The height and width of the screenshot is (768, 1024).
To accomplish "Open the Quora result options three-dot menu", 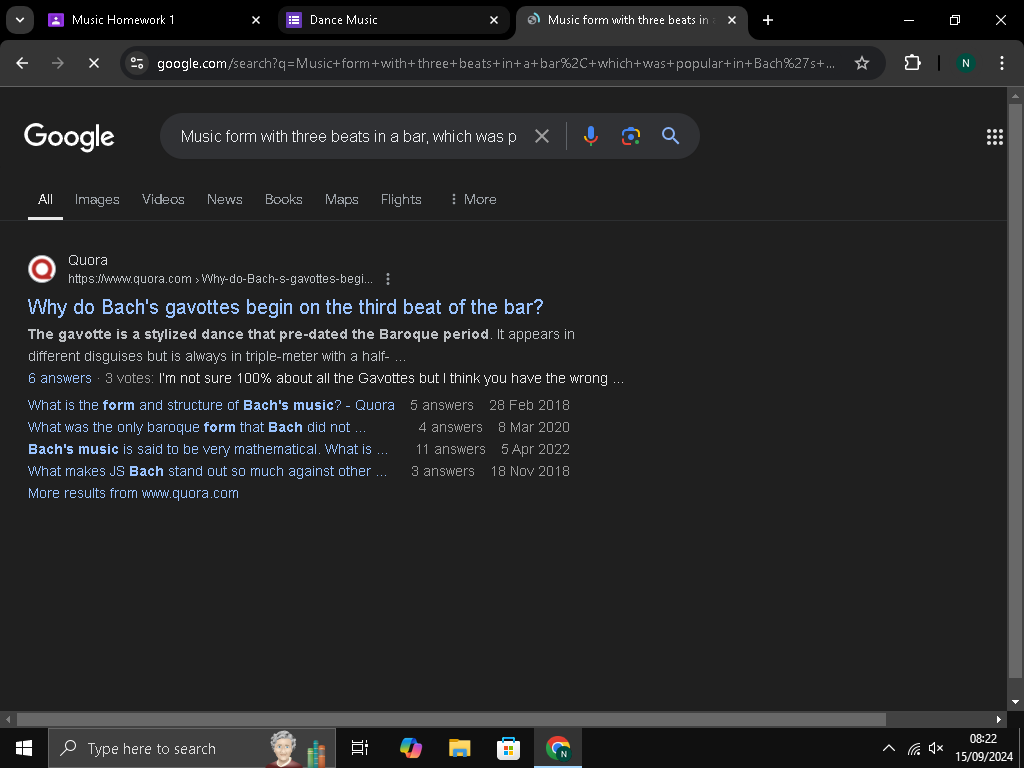I will 388,280.
